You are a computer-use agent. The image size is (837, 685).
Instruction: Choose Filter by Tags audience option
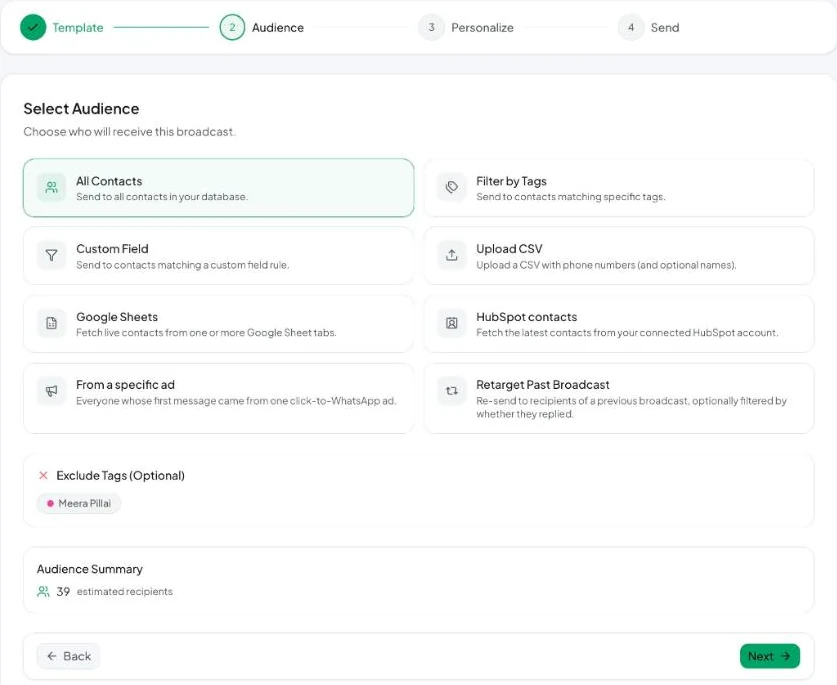(x=619, y=187)
